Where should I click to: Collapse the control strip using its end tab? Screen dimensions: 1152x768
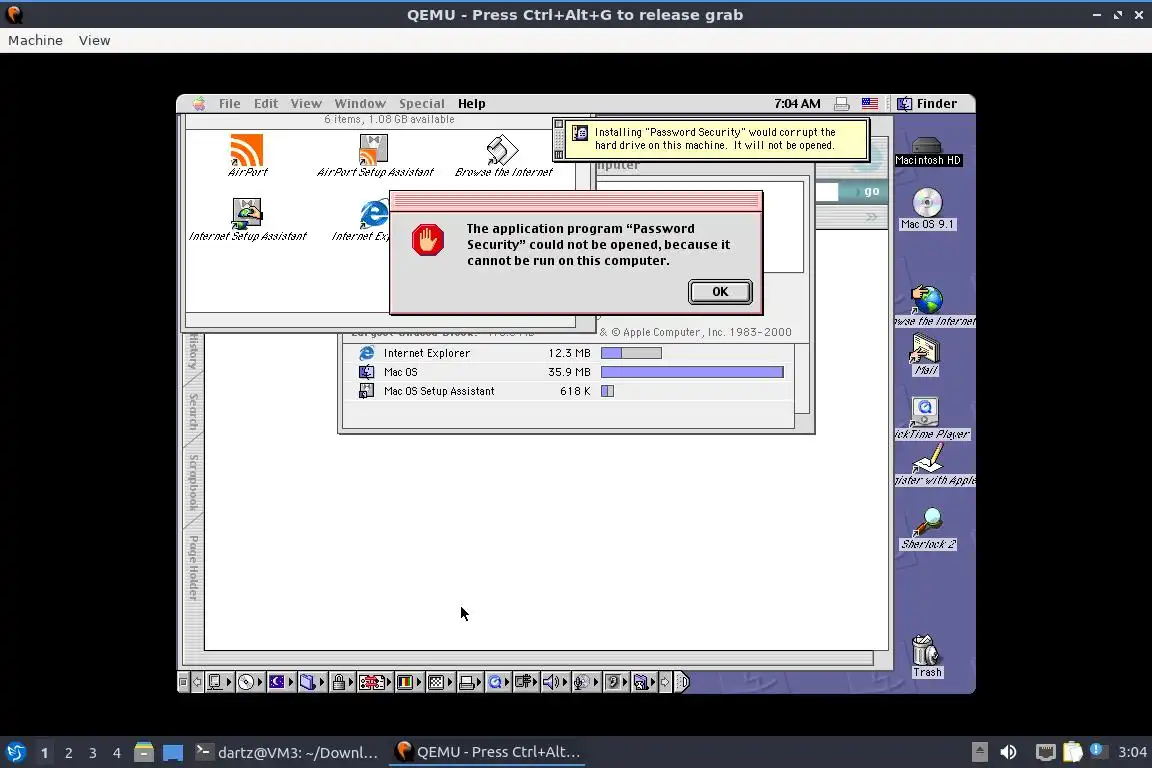(x=682, y=682)
